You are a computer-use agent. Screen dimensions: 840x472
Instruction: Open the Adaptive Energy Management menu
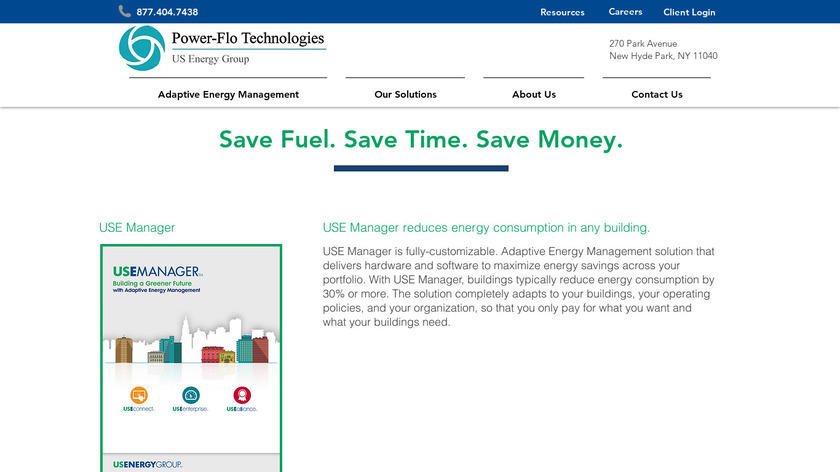pyautogui.click(x=228, y=94)
